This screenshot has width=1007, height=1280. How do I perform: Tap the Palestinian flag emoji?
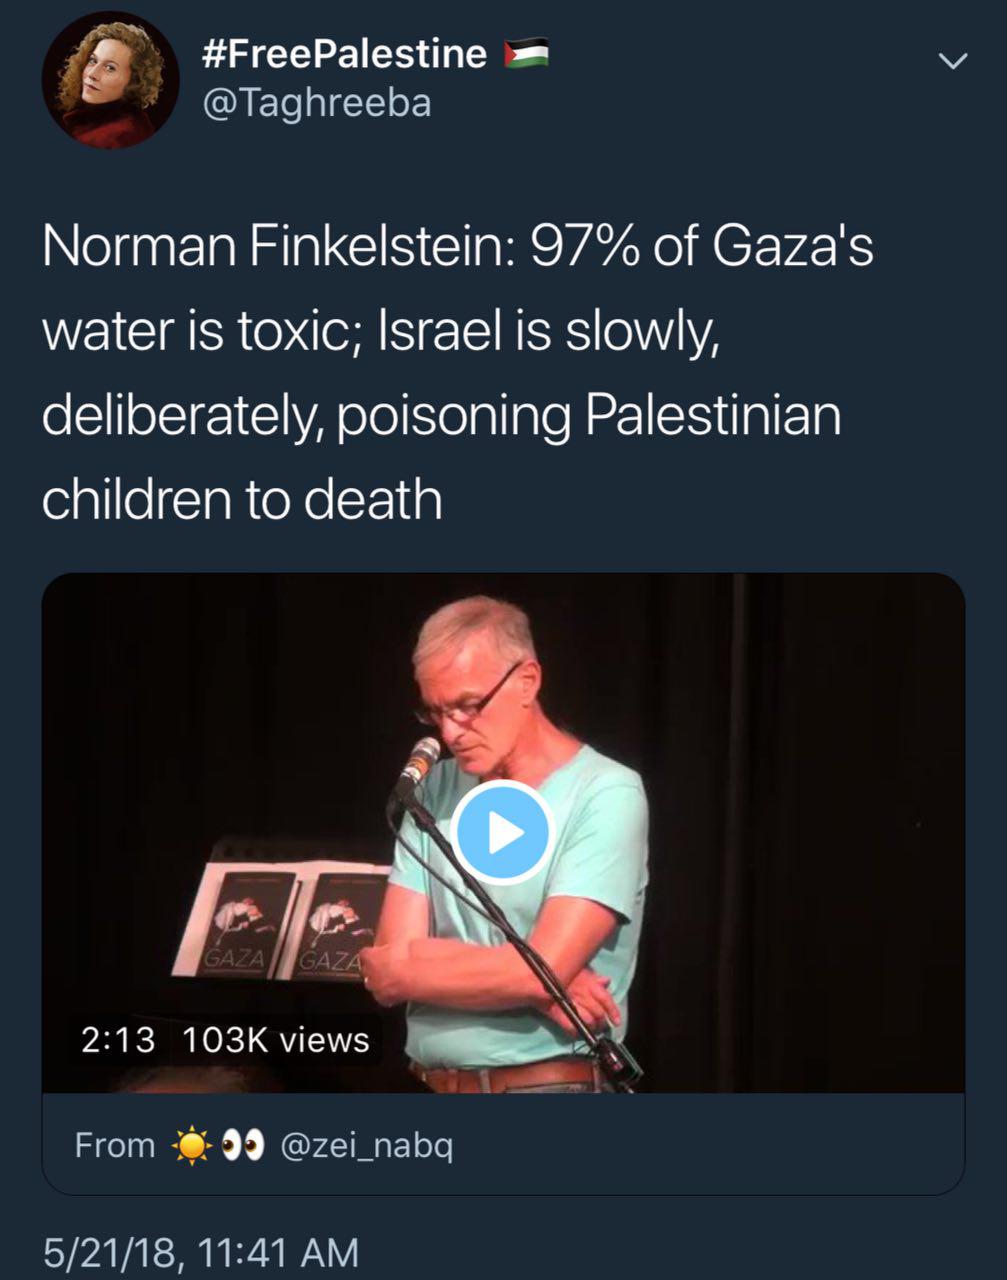[526, 54]
